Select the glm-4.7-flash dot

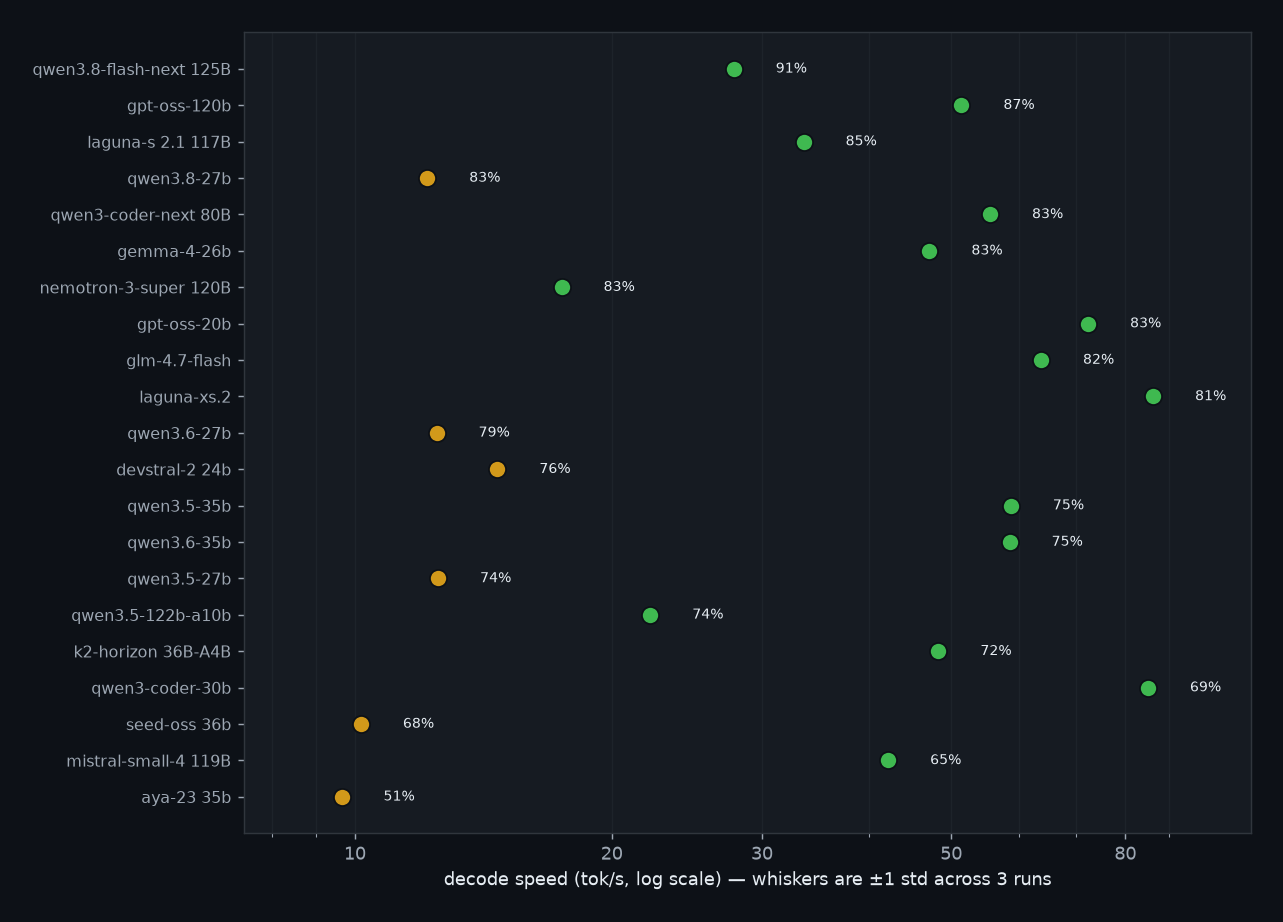pos(1041,360)
